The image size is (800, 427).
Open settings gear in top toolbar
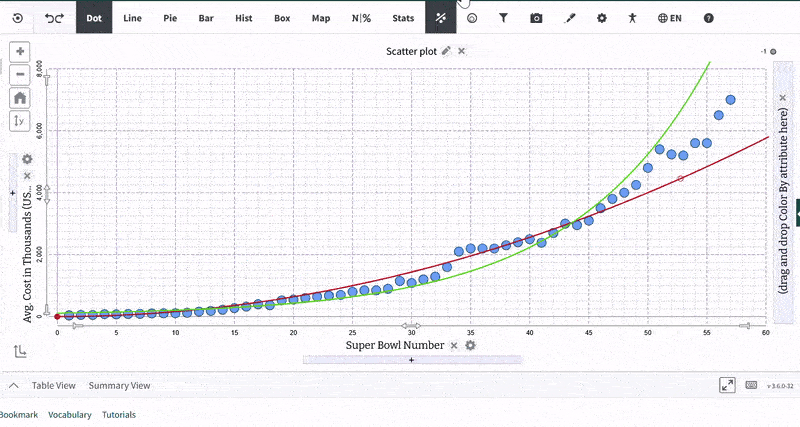click(601, 18)
